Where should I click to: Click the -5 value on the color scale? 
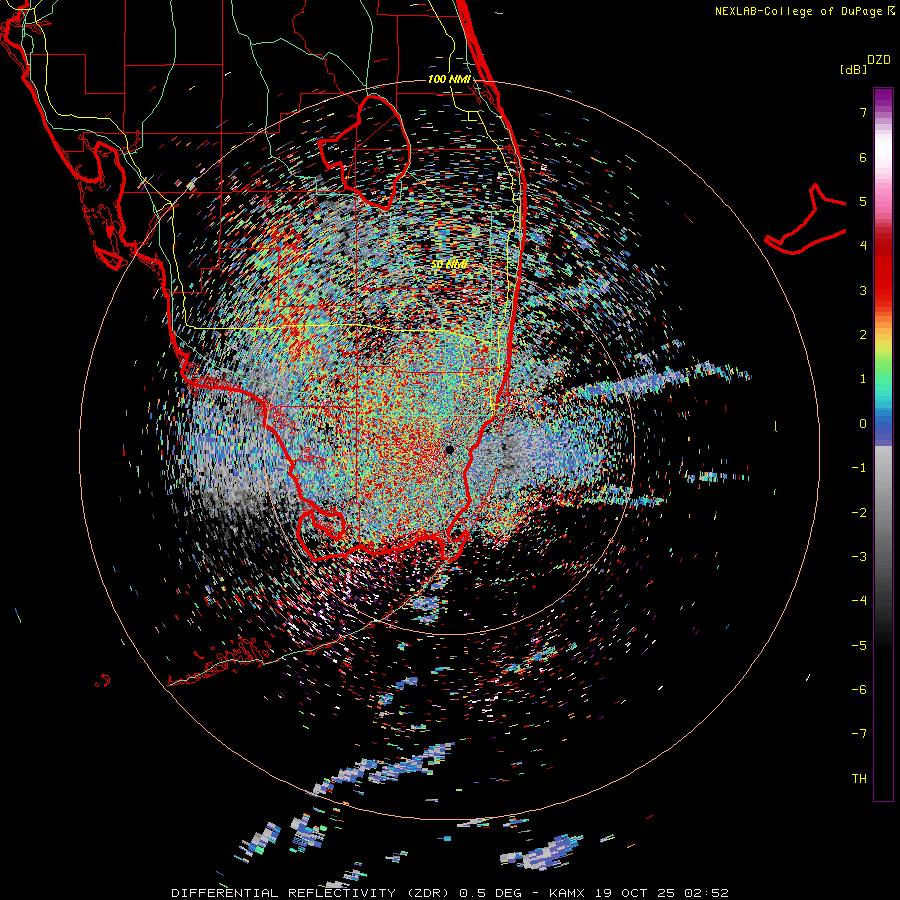pyautogui.click(x=859, y=646)
